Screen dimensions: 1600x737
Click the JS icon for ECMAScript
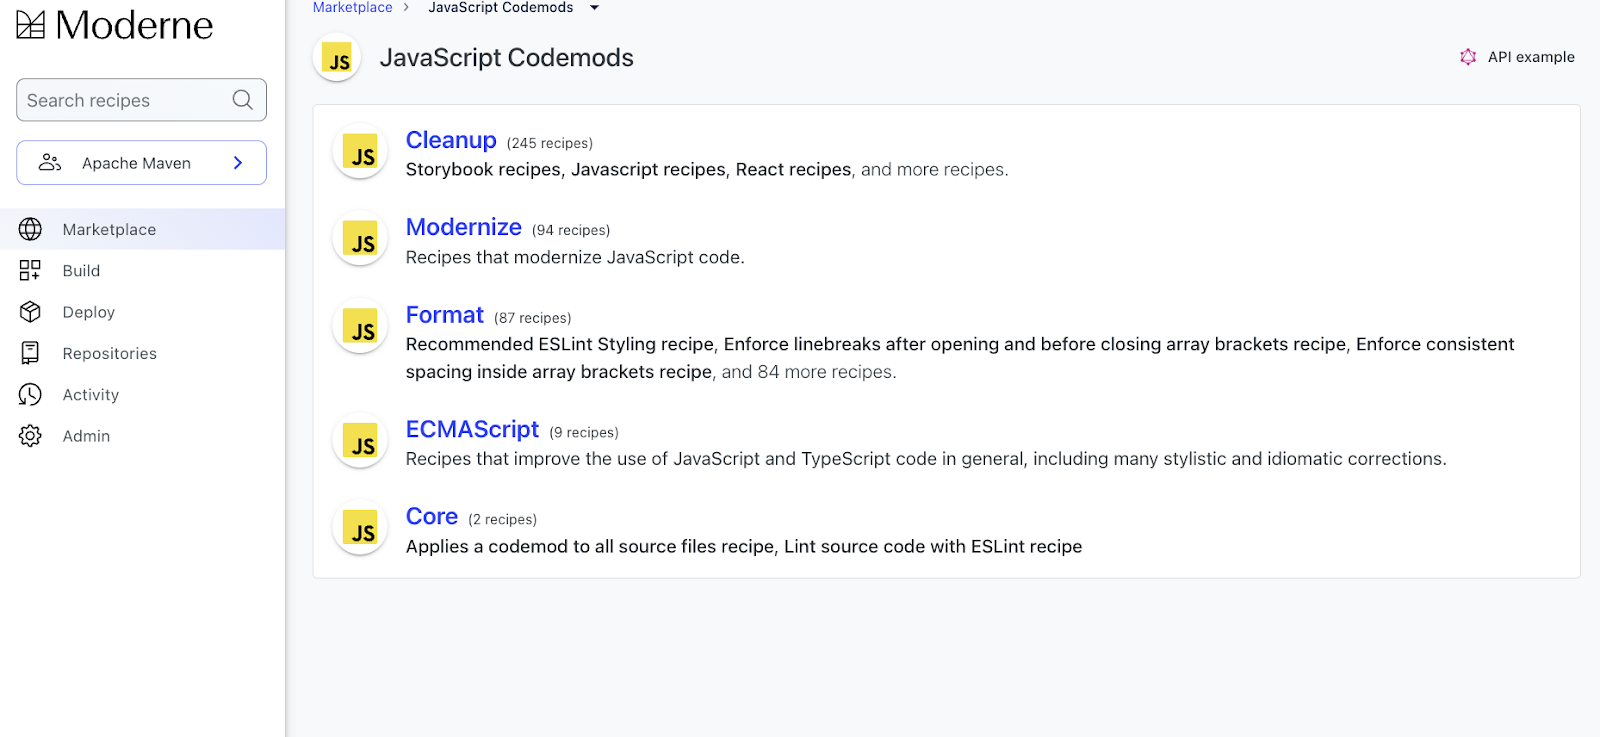click(360, 441)
